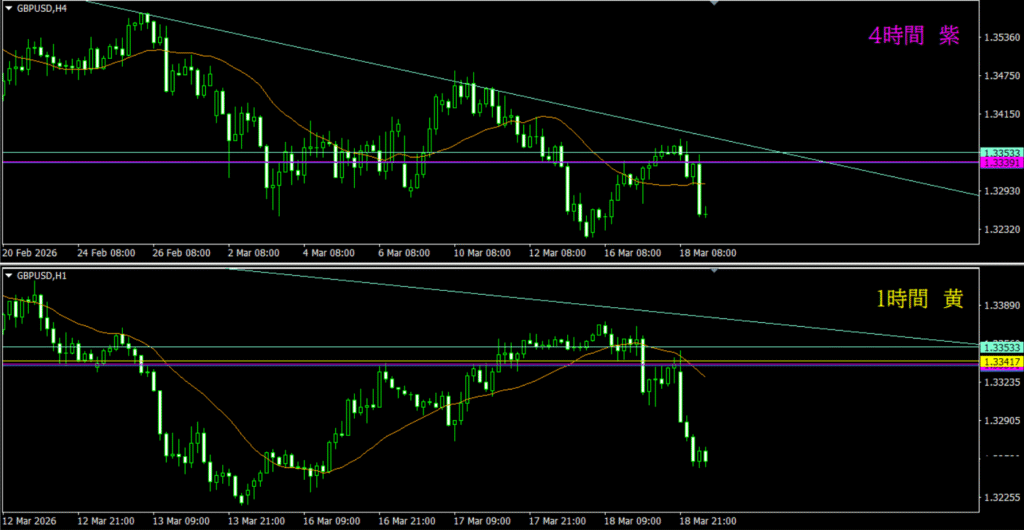
Task: Click the chart shift triangle on H1 chart
Action: tap(713, 270)
